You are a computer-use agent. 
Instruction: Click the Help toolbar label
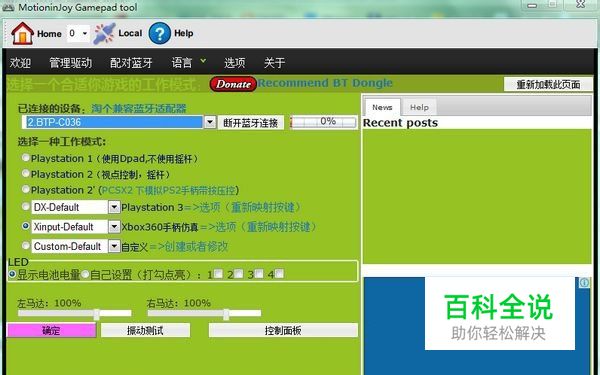pos(184,33)
